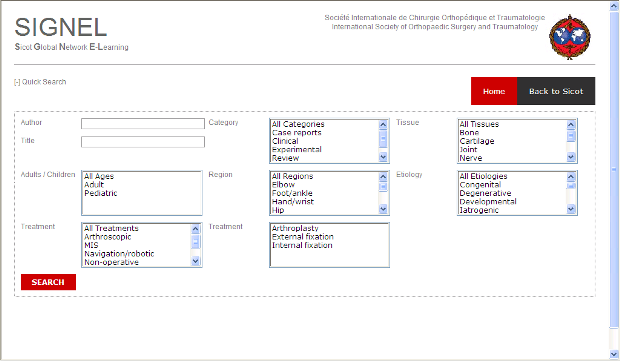Click Category list scroll up arrow

tap(383, 125)
